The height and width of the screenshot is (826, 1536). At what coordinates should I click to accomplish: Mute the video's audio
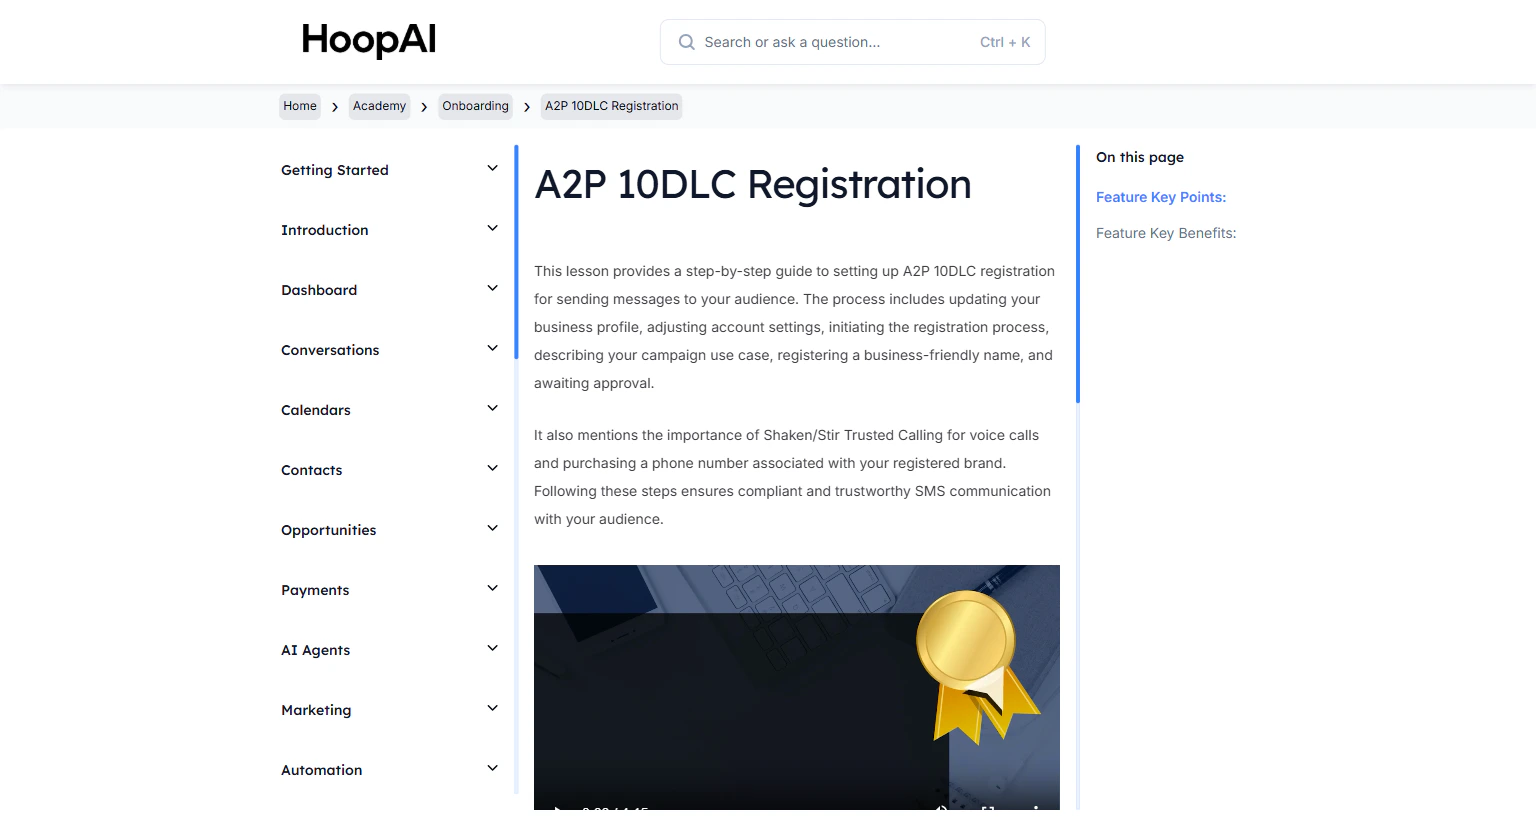(x=940, y=810)
